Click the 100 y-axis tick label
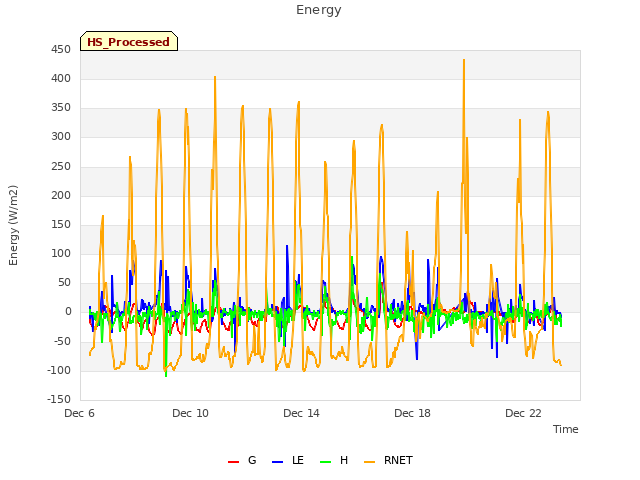 pos(61,253)
